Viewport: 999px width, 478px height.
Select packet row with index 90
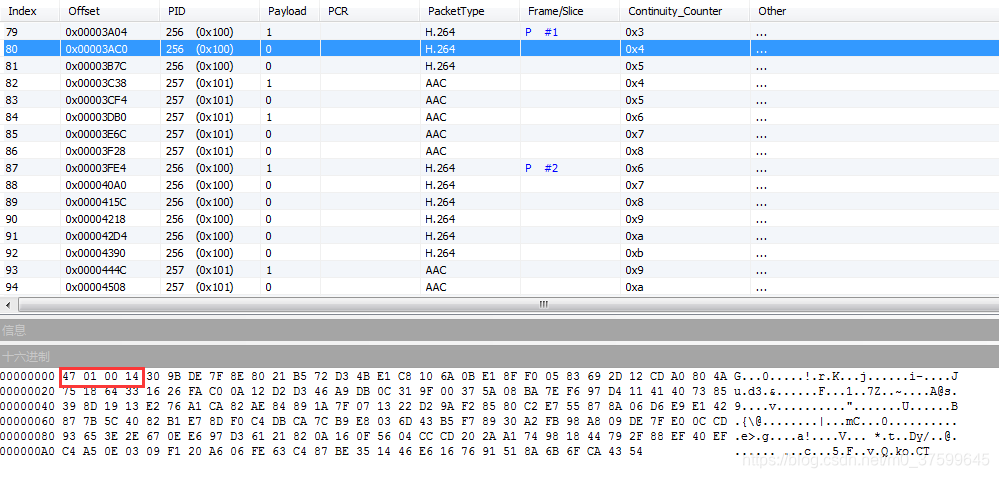click(x=500, y=219)
